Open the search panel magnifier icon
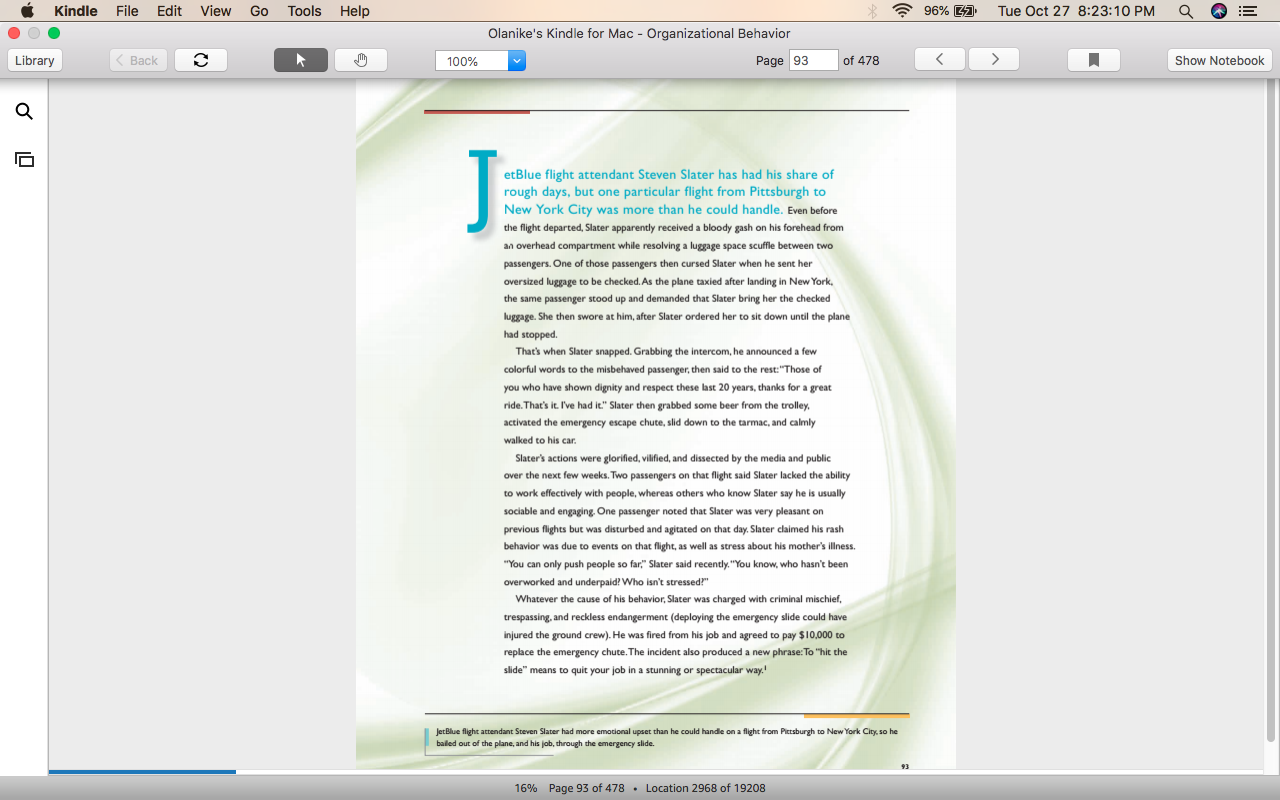Screen dimensions: 1280x800 pyautogui.click(x=24, y=112)
